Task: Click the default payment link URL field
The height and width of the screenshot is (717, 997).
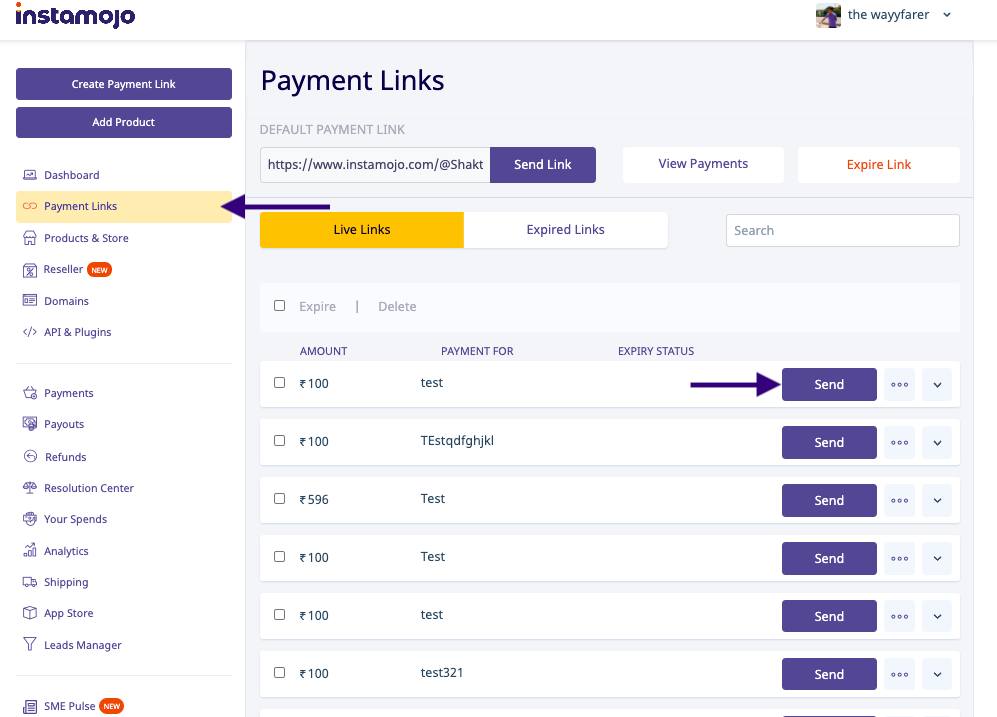Action: [x=375, y=165]
